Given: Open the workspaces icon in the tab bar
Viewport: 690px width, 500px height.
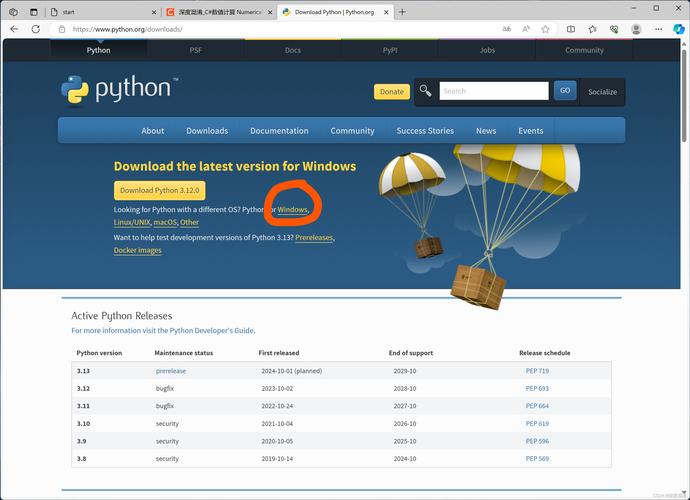Looking at the screenshot, I should coord(13,12).
